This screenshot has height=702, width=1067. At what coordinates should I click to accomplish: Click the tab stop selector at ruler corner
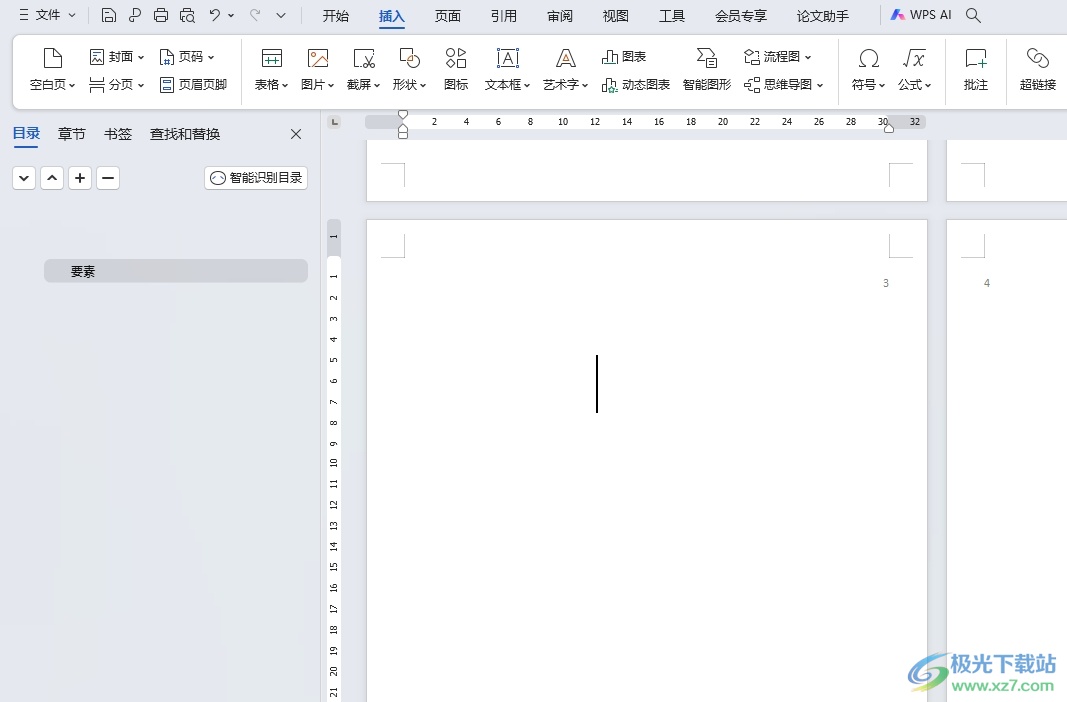point(334,122)
